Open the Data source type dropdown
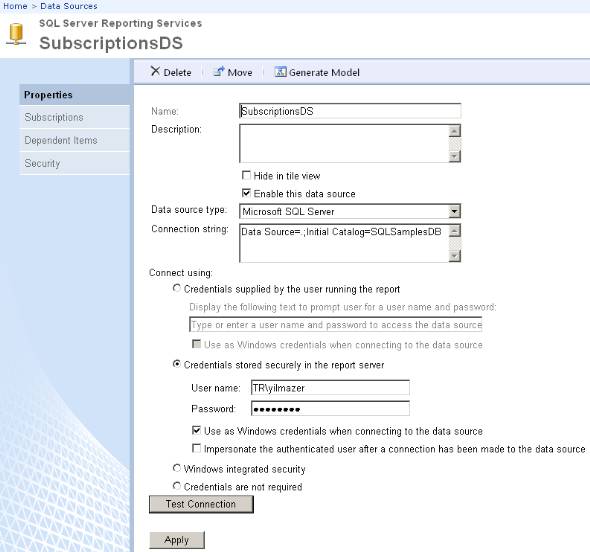 pos(455,211)
